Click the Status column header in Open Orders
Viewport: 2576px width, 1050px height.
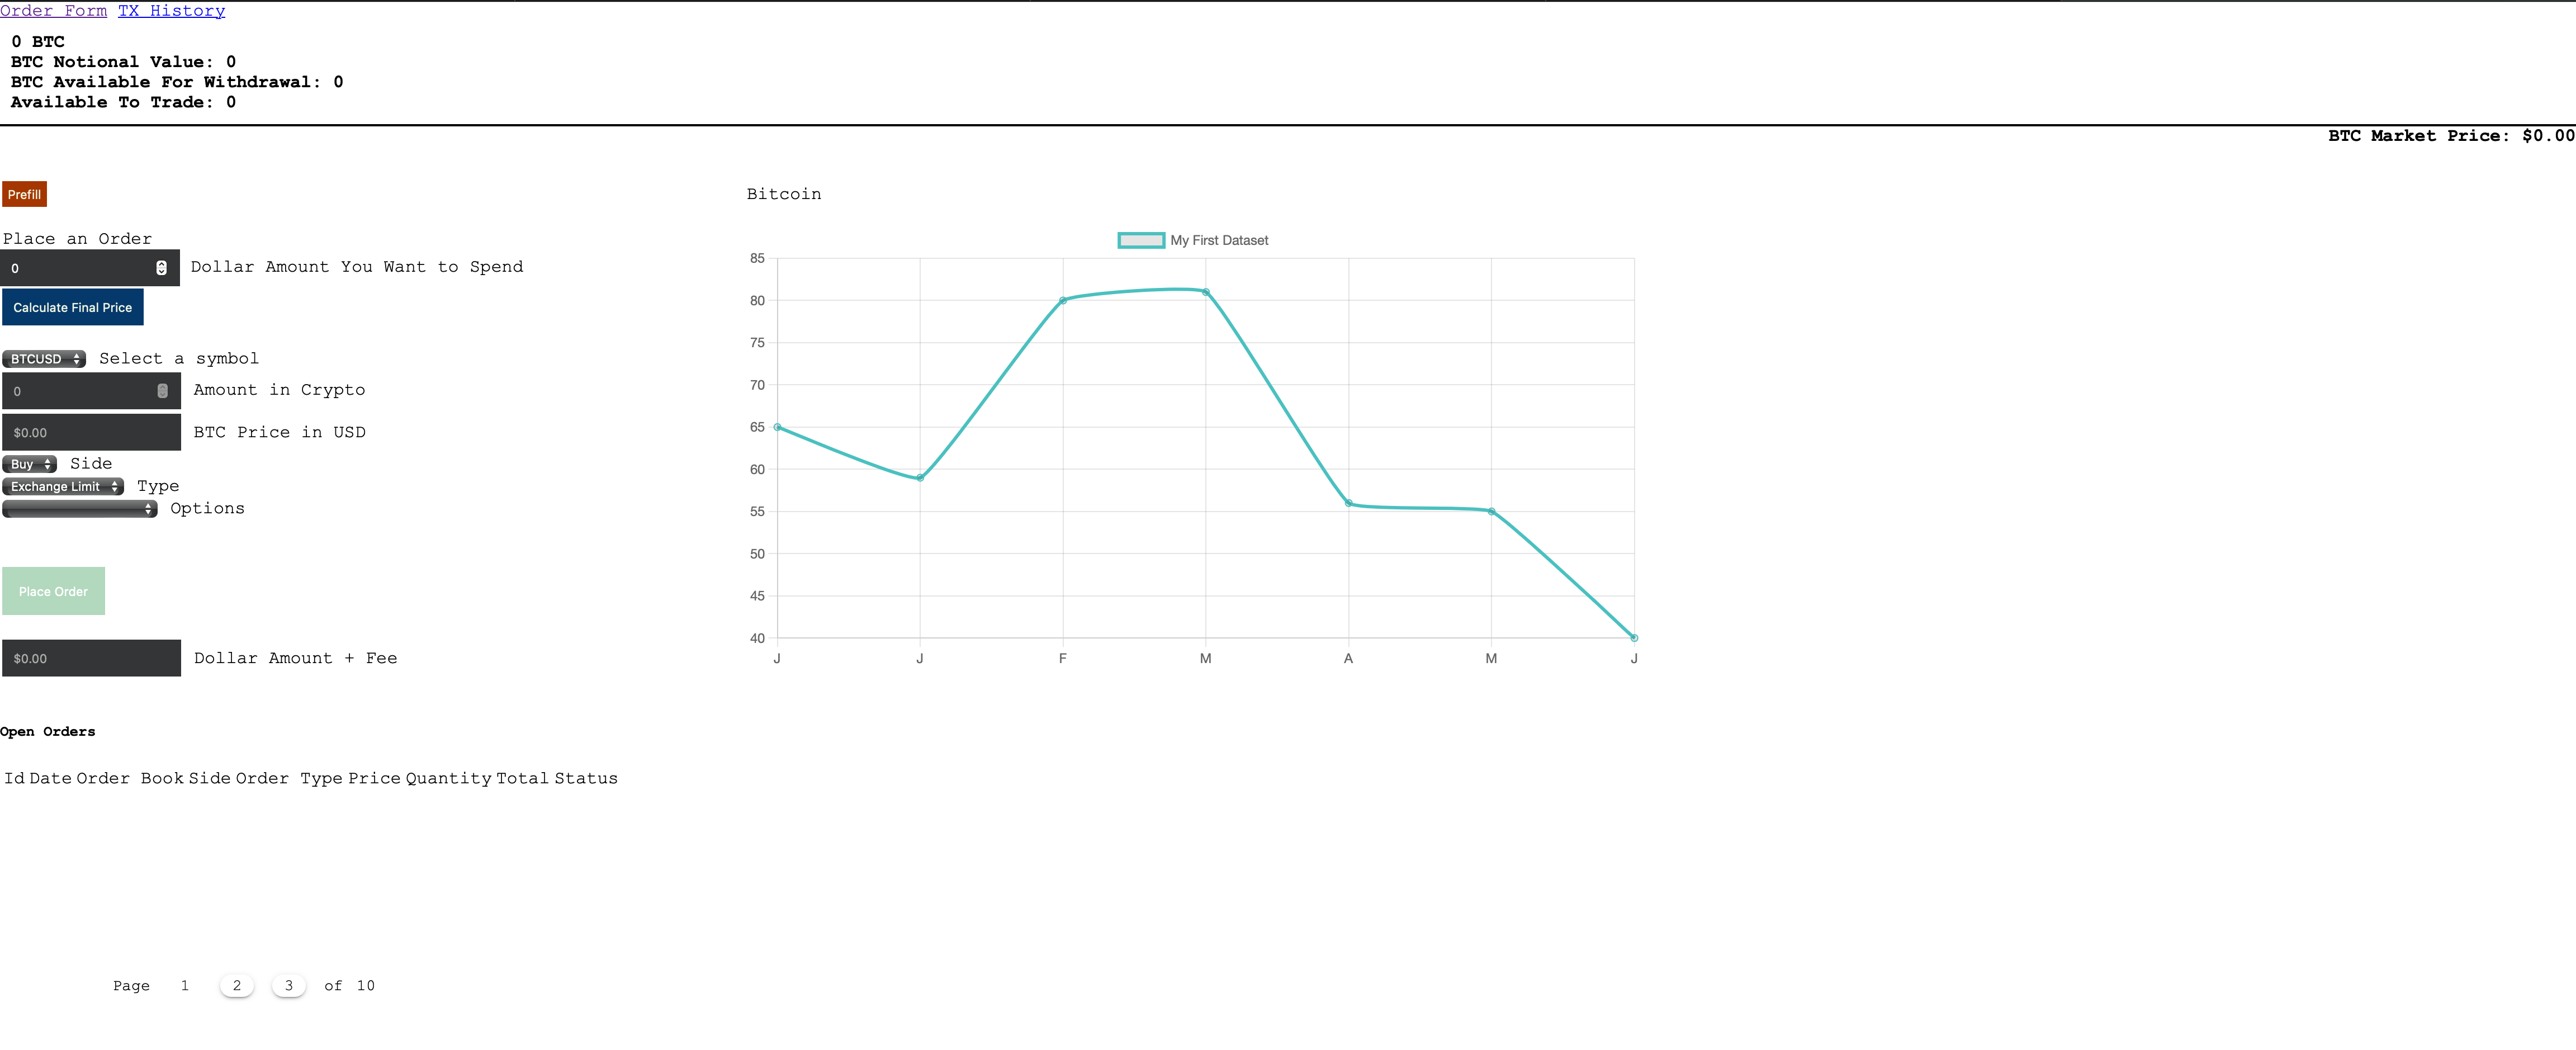[586, 778]
